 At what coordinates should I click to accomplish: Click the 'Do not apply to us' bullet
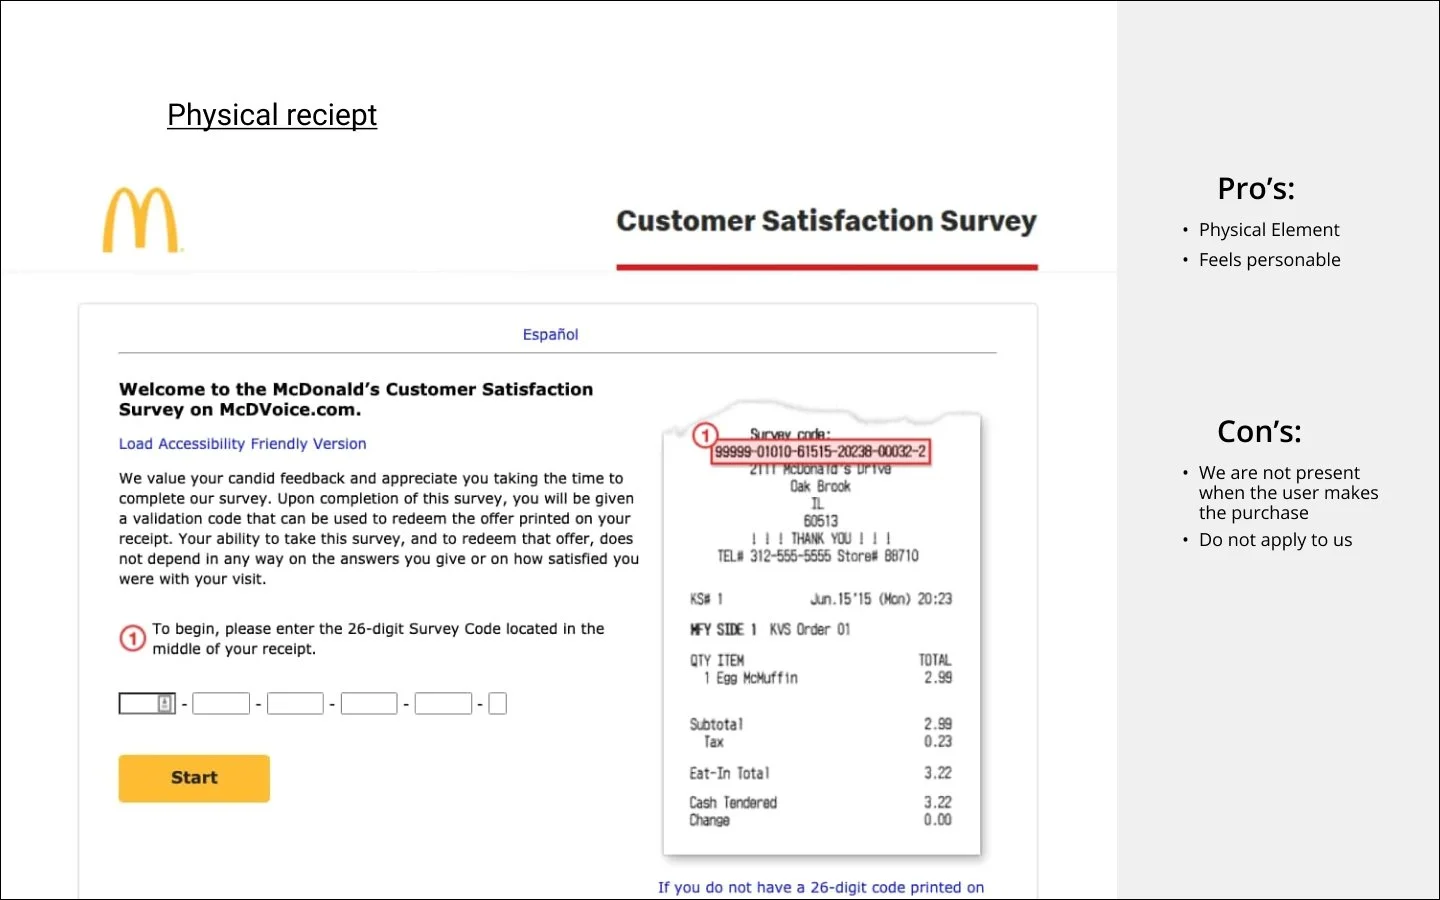coord(1275,540)
